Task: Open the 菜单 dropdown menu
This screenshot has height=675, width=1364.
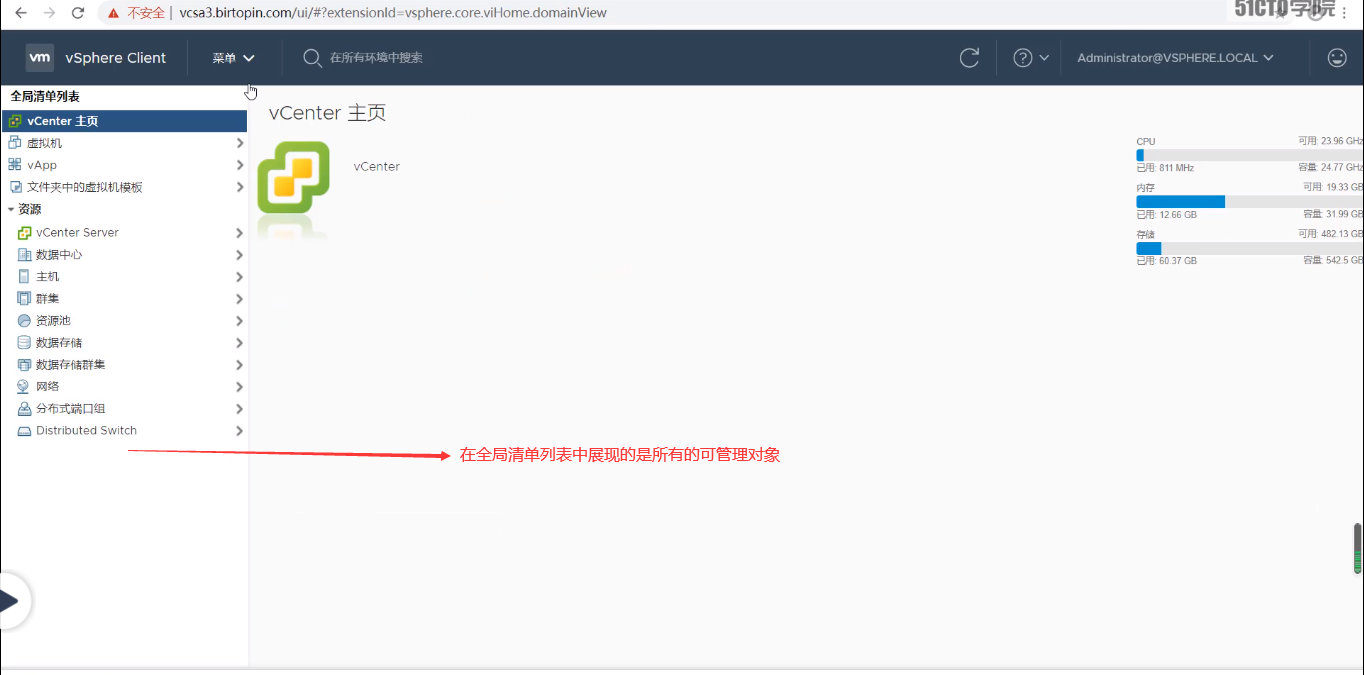Action: point(233,58)
